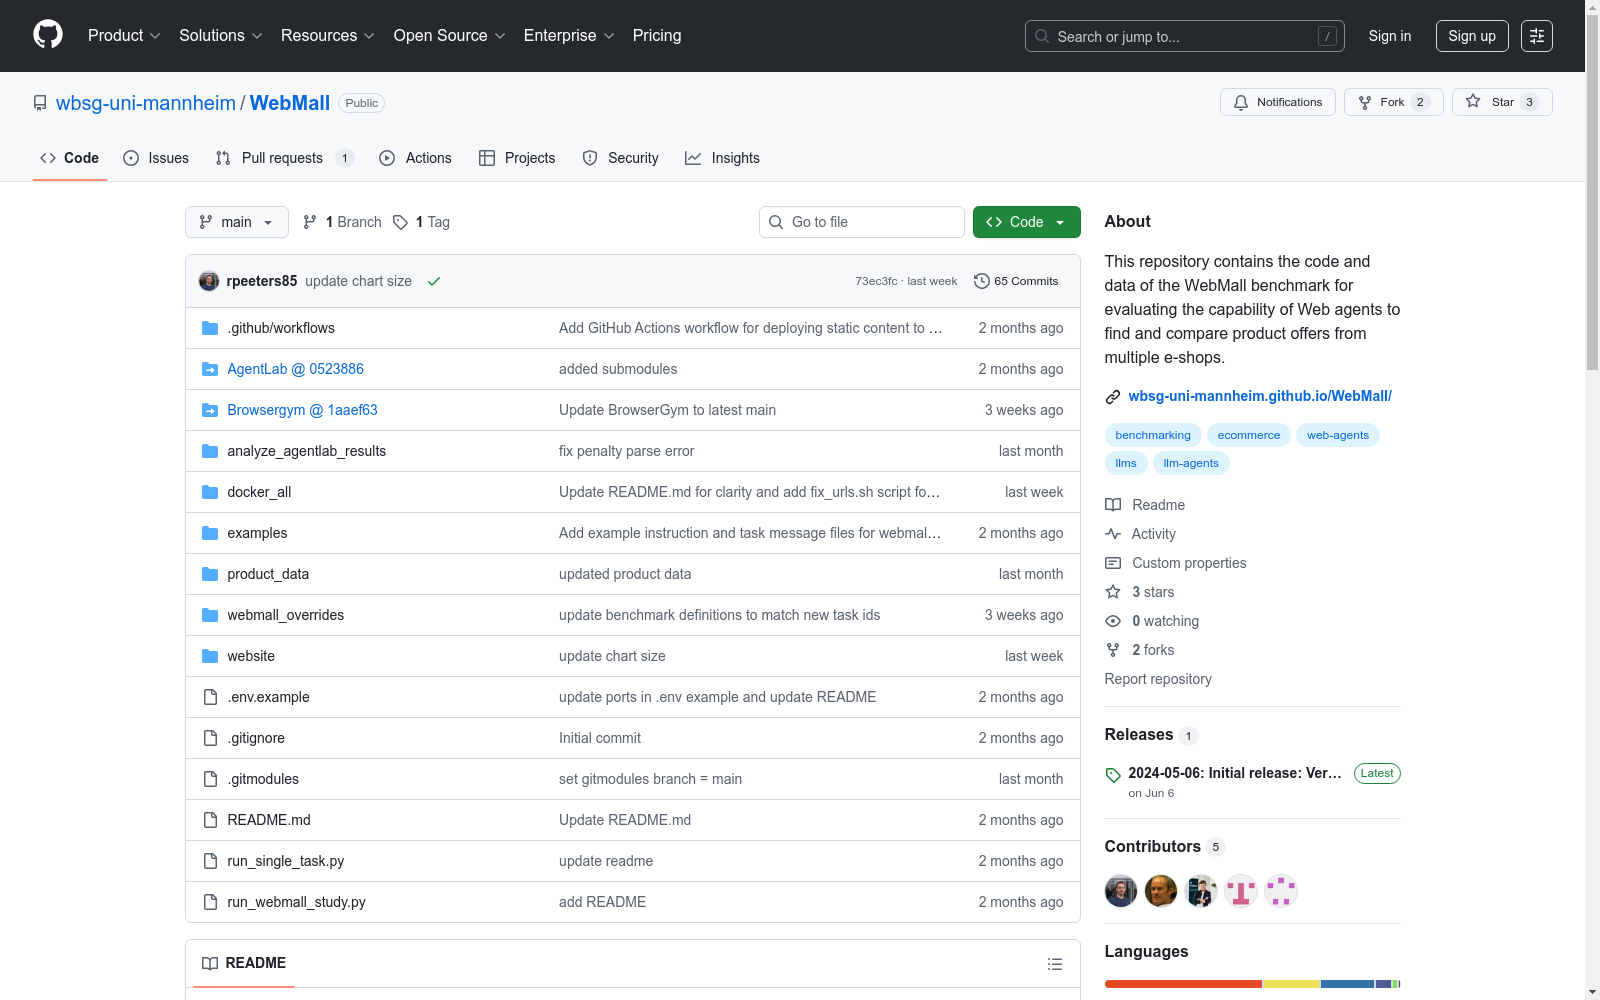Click the web-agents topic tag
Screen dimensions: 1600x1000
[1338, 435]
